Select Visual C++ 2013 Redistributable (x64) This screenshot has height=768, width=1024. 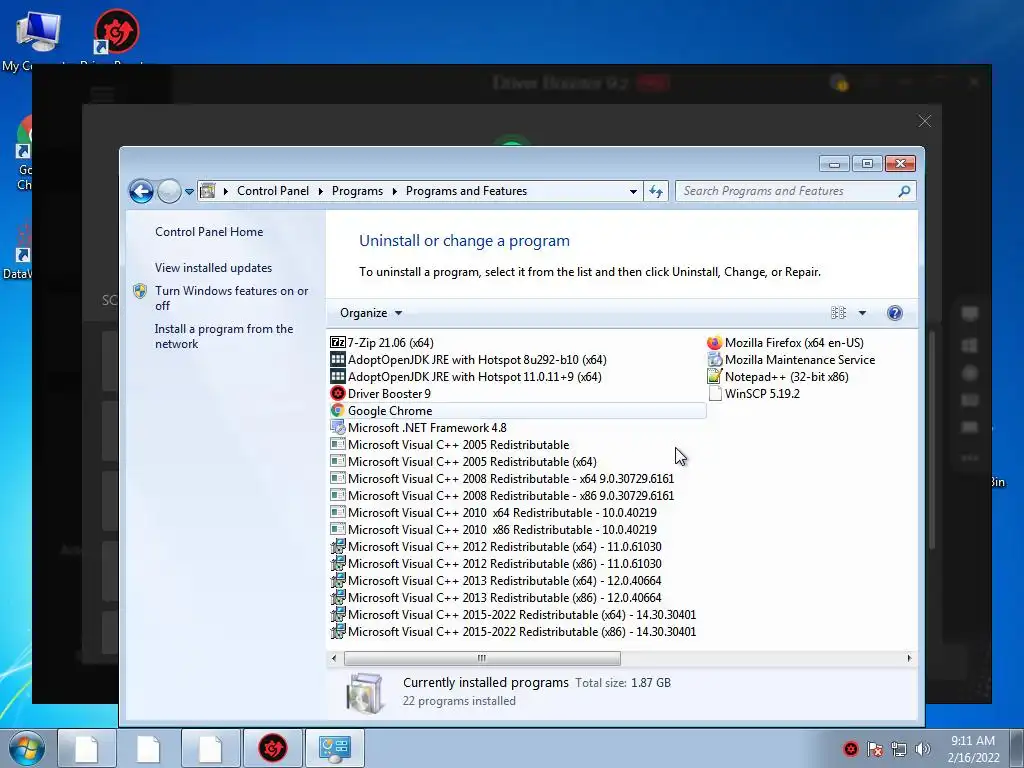pyautogui.click(x=496, y=581)
